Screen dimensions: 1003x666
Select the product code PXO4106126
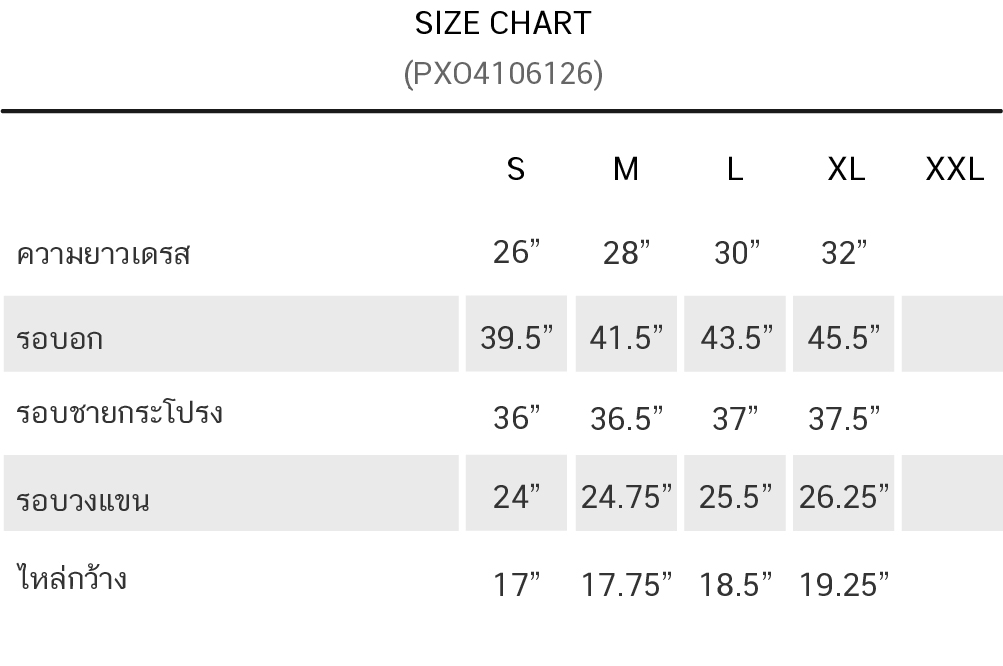[503, 74]
